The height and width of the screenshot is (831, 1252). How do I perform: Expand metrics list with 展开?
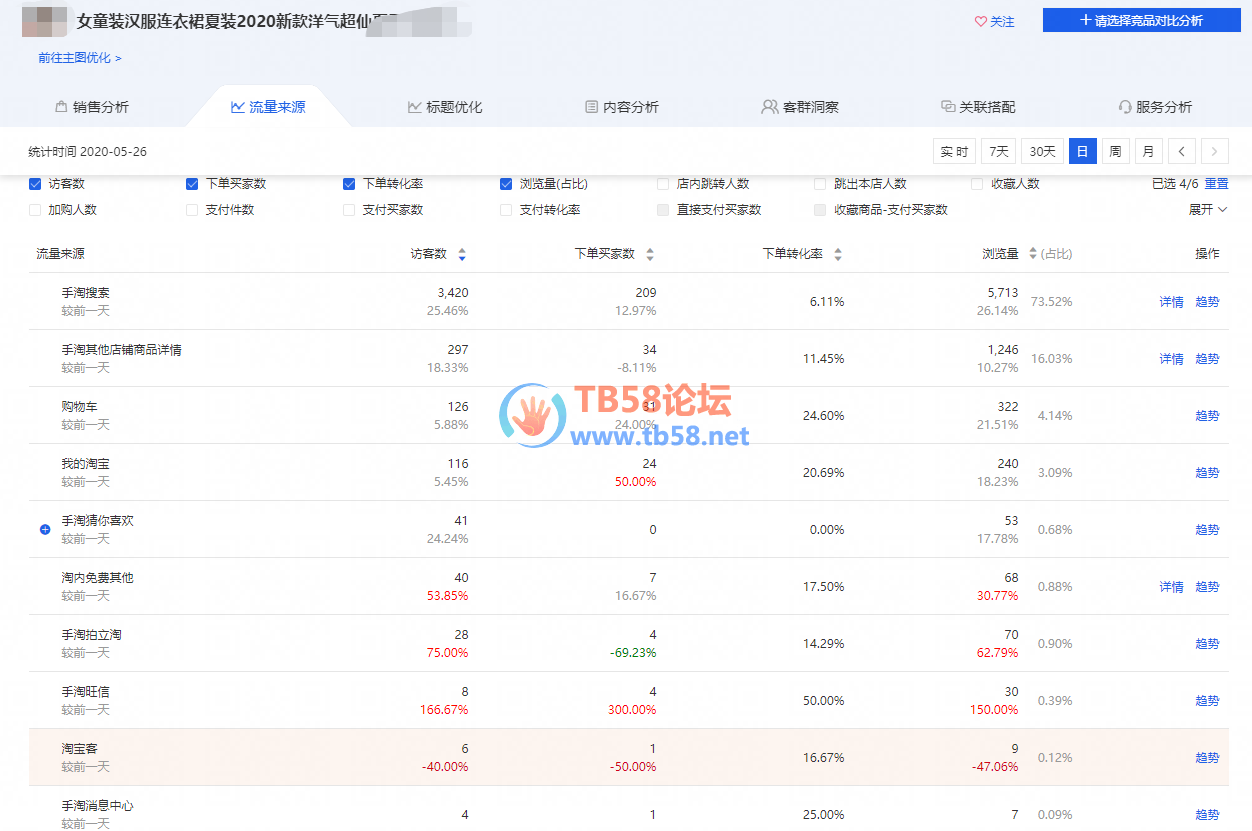[1207, 210]
